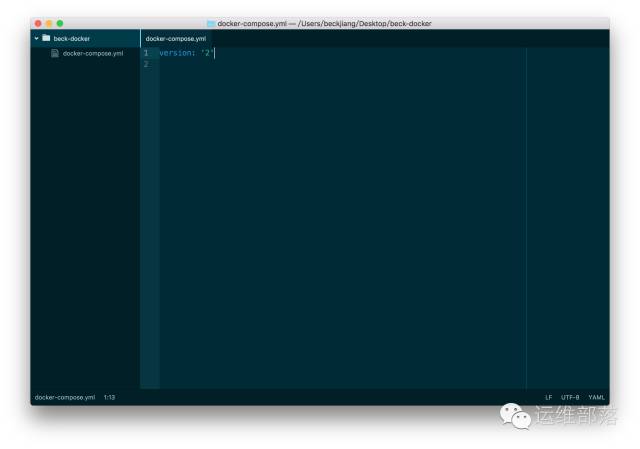
Task: Open the YAML grammar selector
Action: click(x=596, y=397)
